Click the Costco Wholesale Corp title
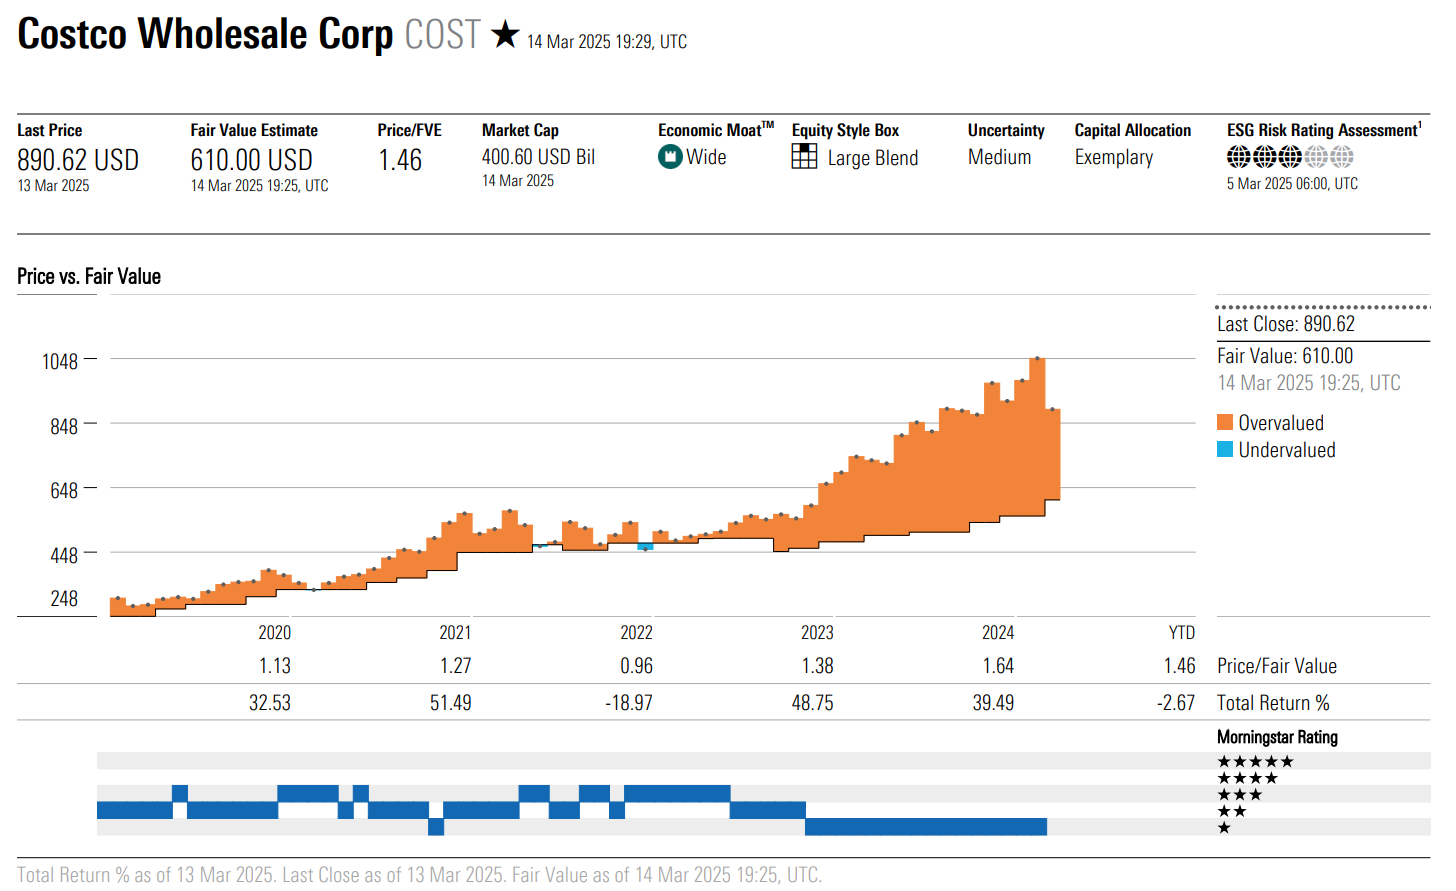 [206, 34]
